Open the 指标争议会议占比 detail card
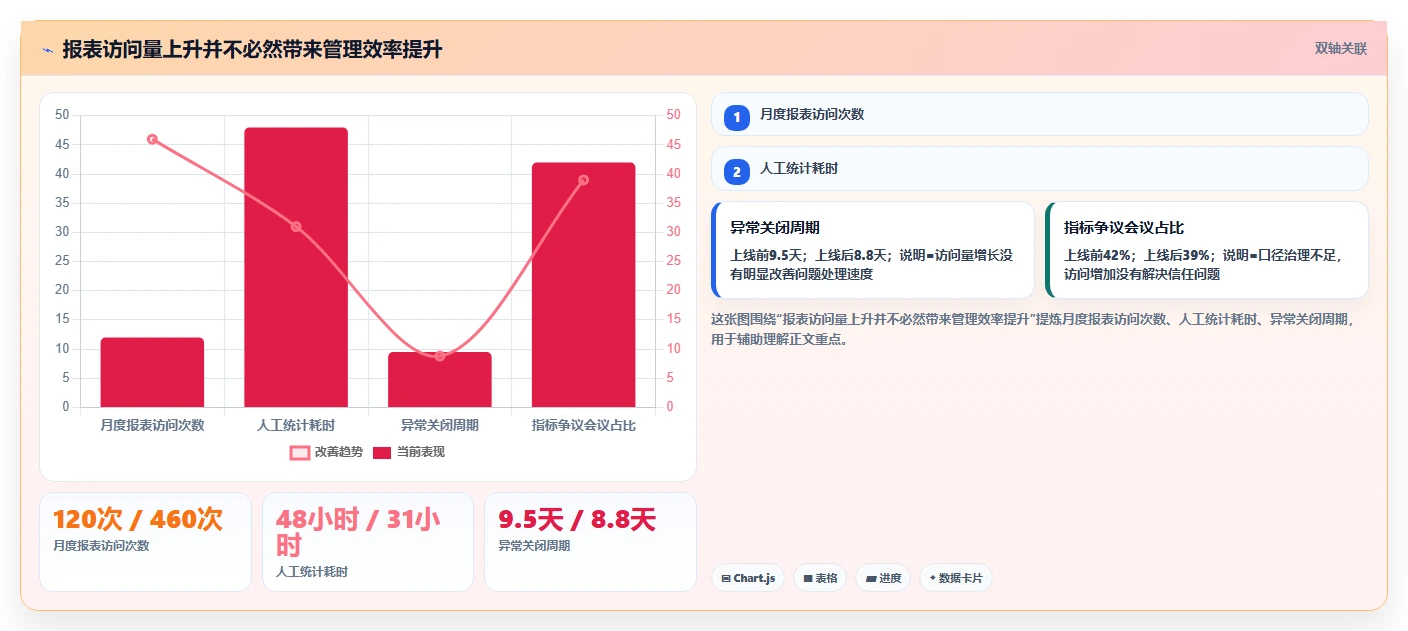 pos(1206,250)
